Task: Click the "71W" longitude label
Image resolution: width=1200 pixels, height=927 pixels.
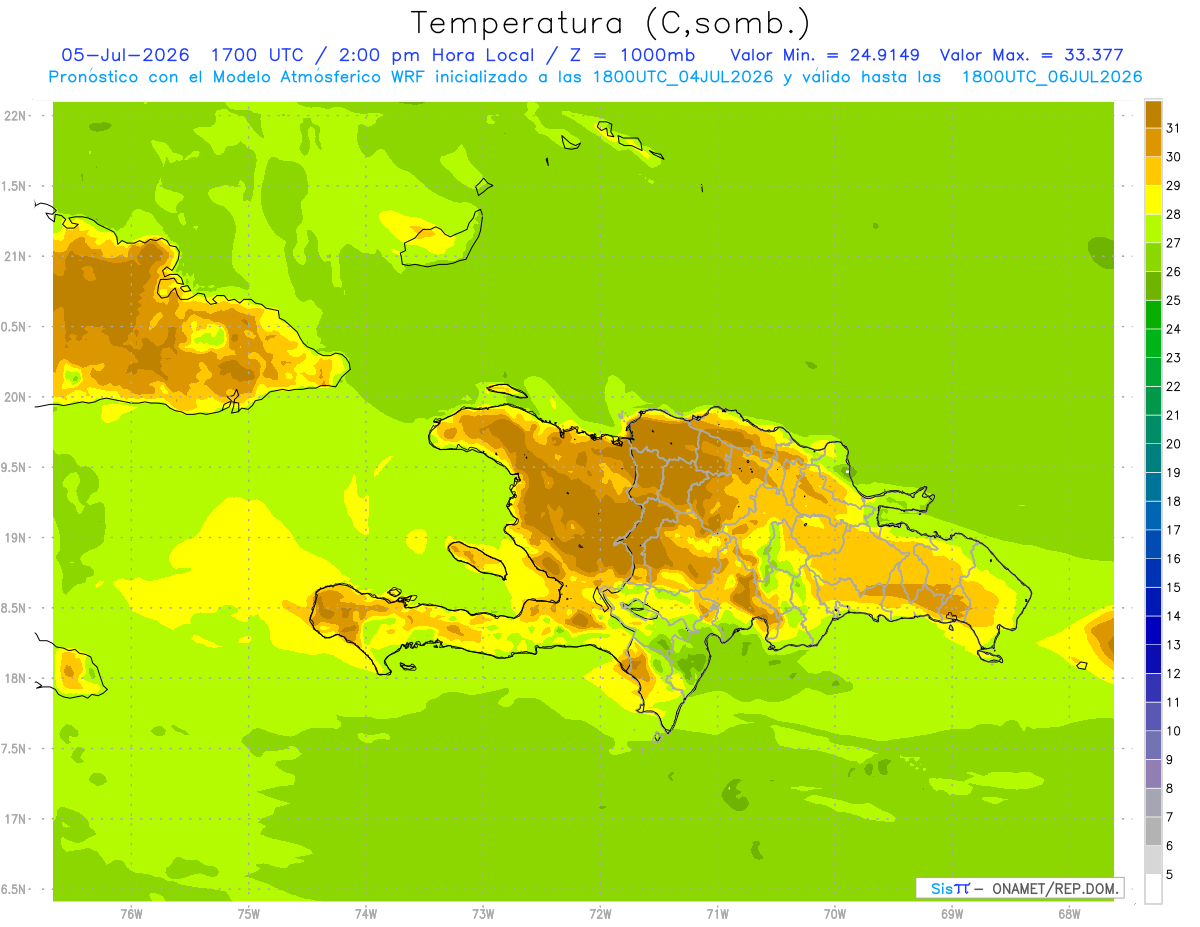Action: [x=717, y=914]
